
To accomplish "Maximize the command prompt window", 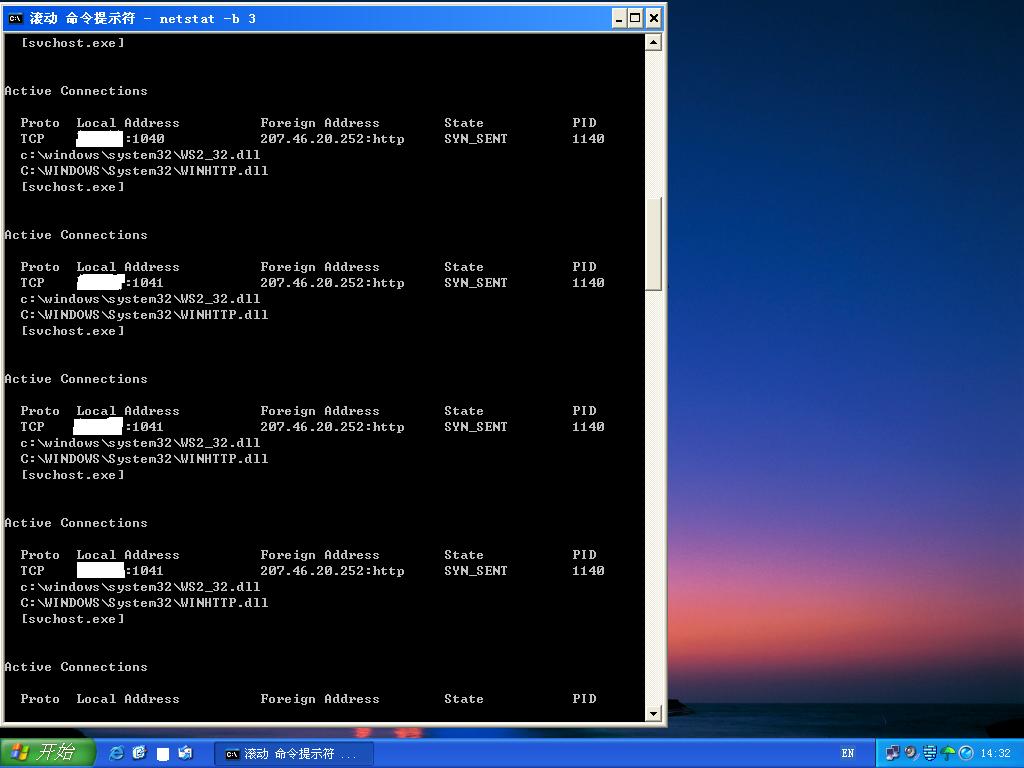I will [x=635, y=18].
